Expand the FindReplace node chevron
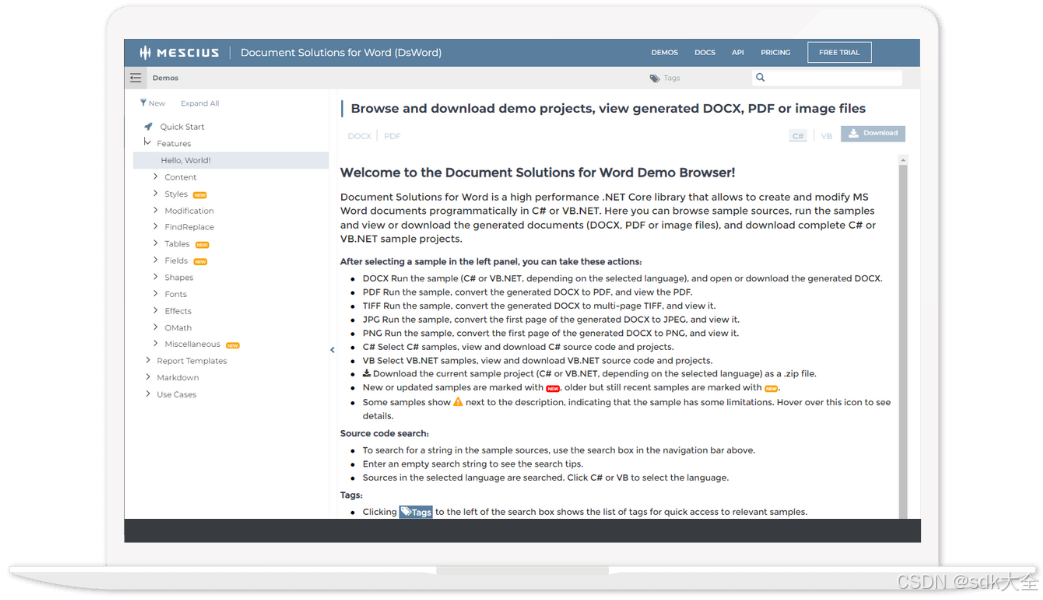The image size is (1043, 600). coord(156,227)
